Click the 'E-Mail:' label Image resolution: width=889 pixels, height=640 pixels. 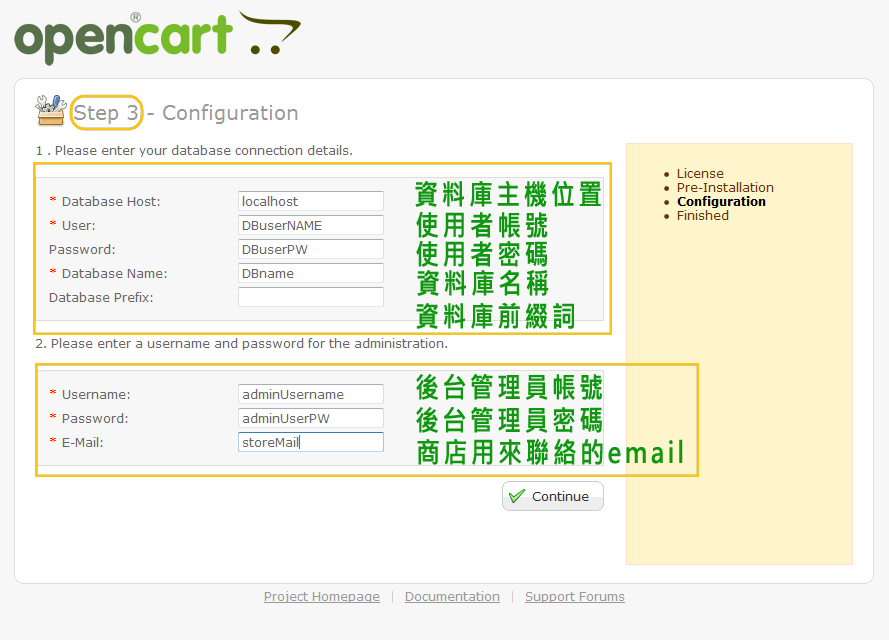tap(83, 442)
